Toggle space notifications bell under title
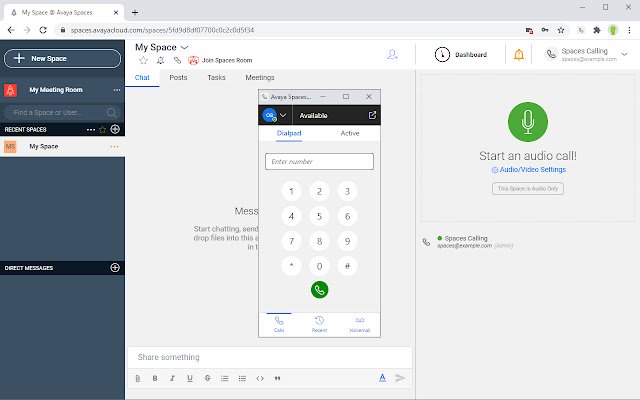Viewport: 640px width, 400px height. click(x=160, y=60)
